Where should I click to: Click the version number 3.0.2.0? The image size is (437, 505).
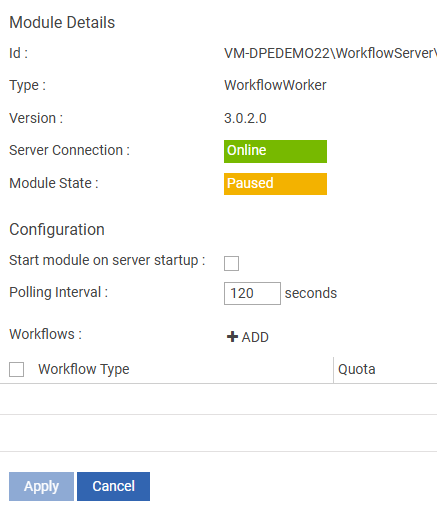[x=245, y=118]
